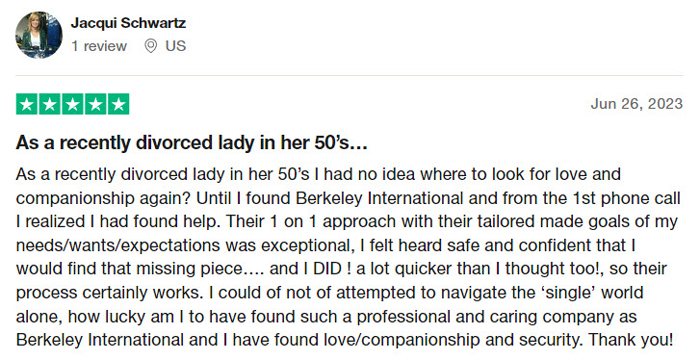Click the first green rating star

pyautogui.click(x=27, y=104)
